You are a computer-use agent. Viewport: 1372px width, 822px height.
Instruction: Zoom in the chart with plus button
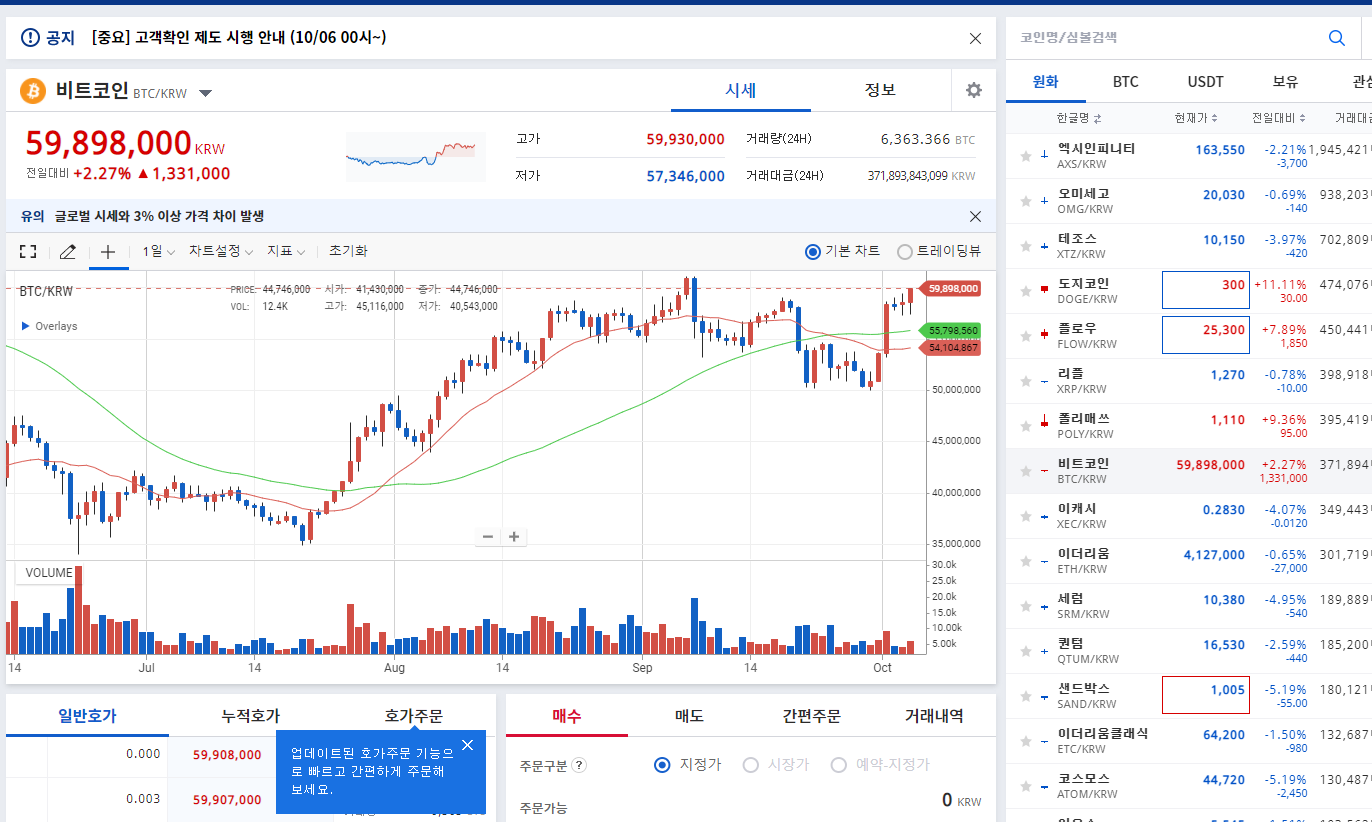coord(514,537)
